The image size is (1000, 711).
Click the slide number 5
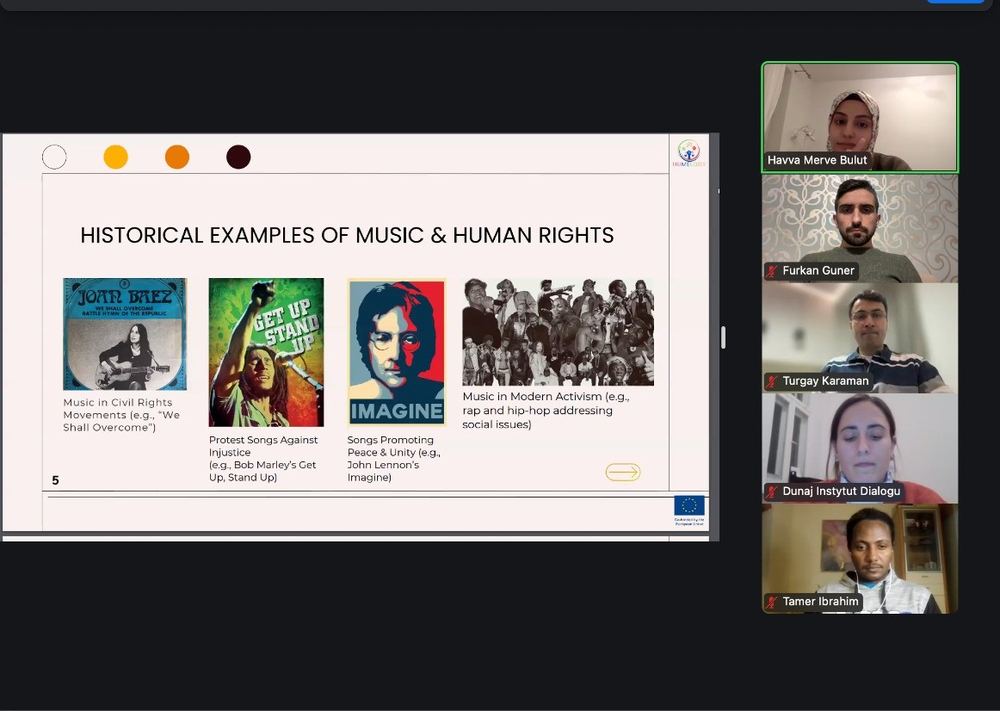pos(55,480)
